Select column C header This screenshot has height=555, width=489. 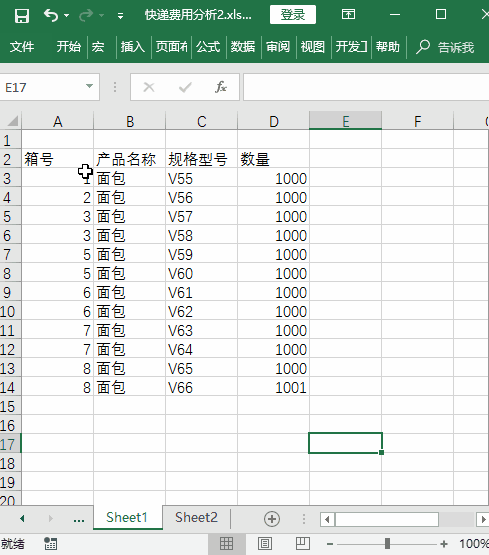[x=201, y=121]
